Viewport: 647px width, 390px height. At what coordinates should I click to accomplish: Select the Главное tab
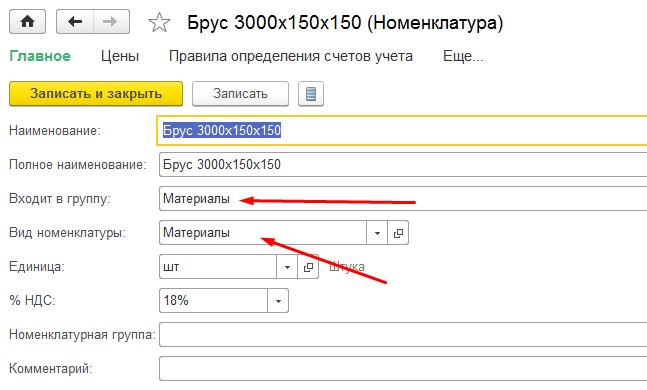click(x=40, y=56)
